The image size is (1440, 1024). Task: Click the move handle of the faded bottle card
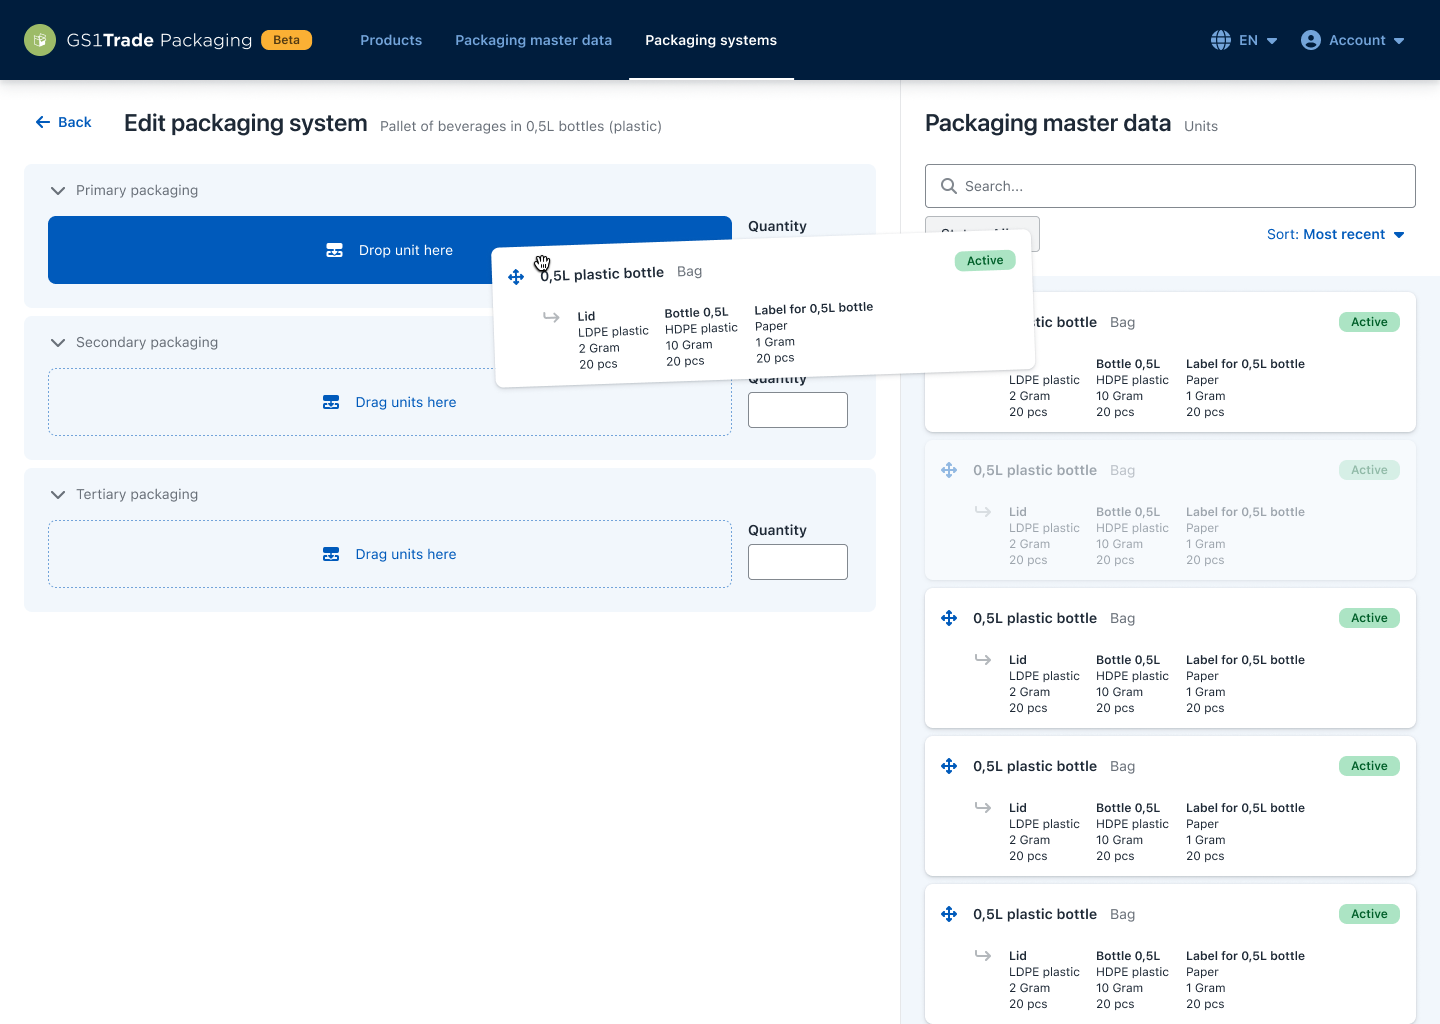click(x=949, y=470)
